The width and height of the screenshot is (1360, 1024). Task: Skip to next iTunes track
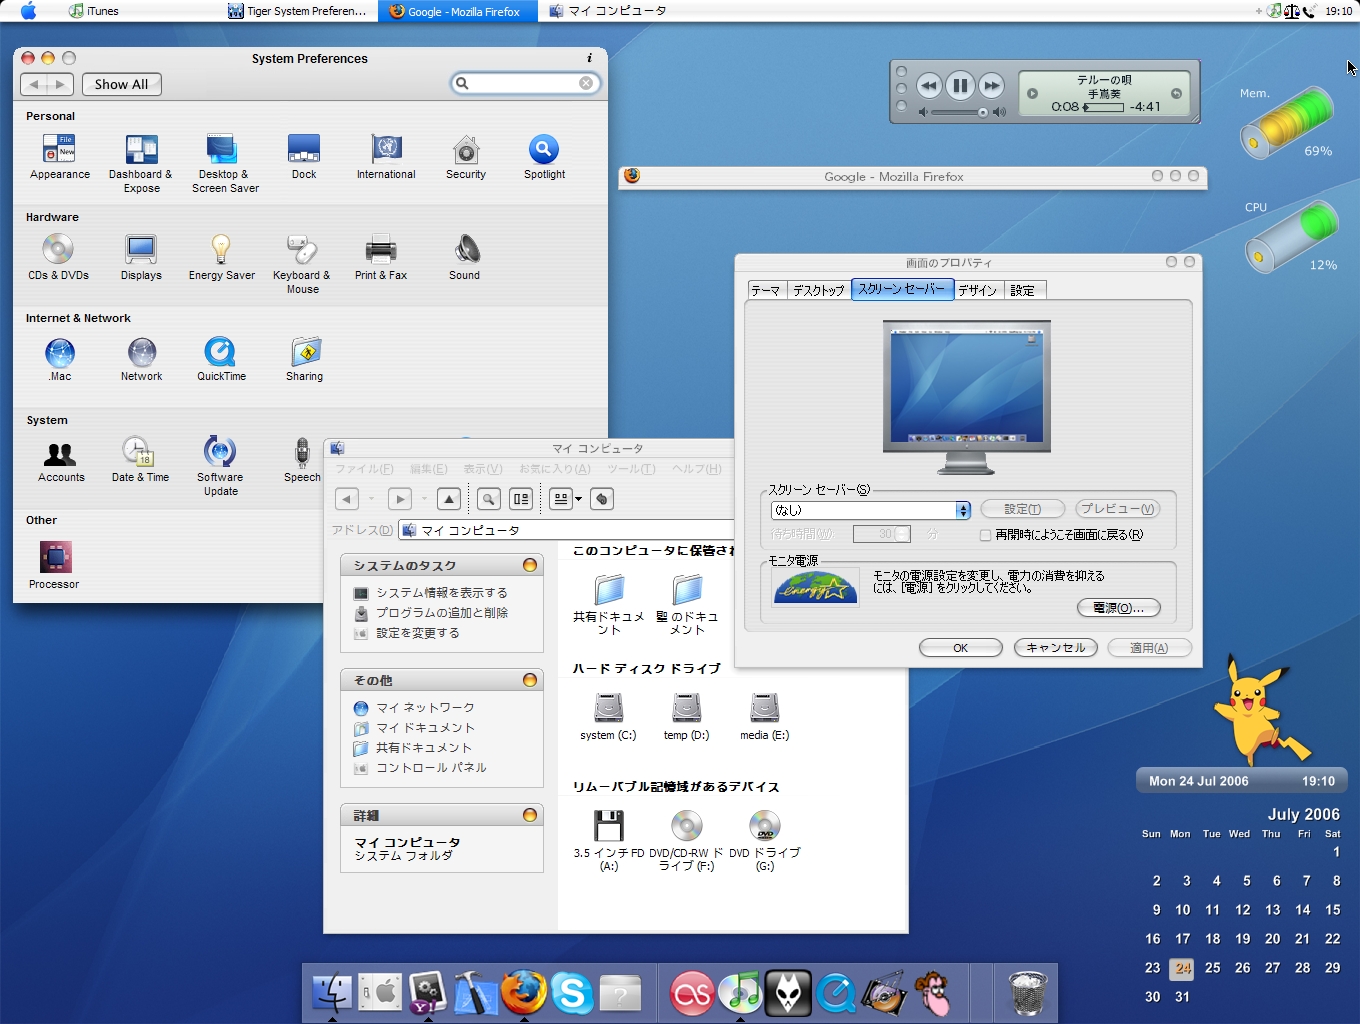click(x=991, y=86)
